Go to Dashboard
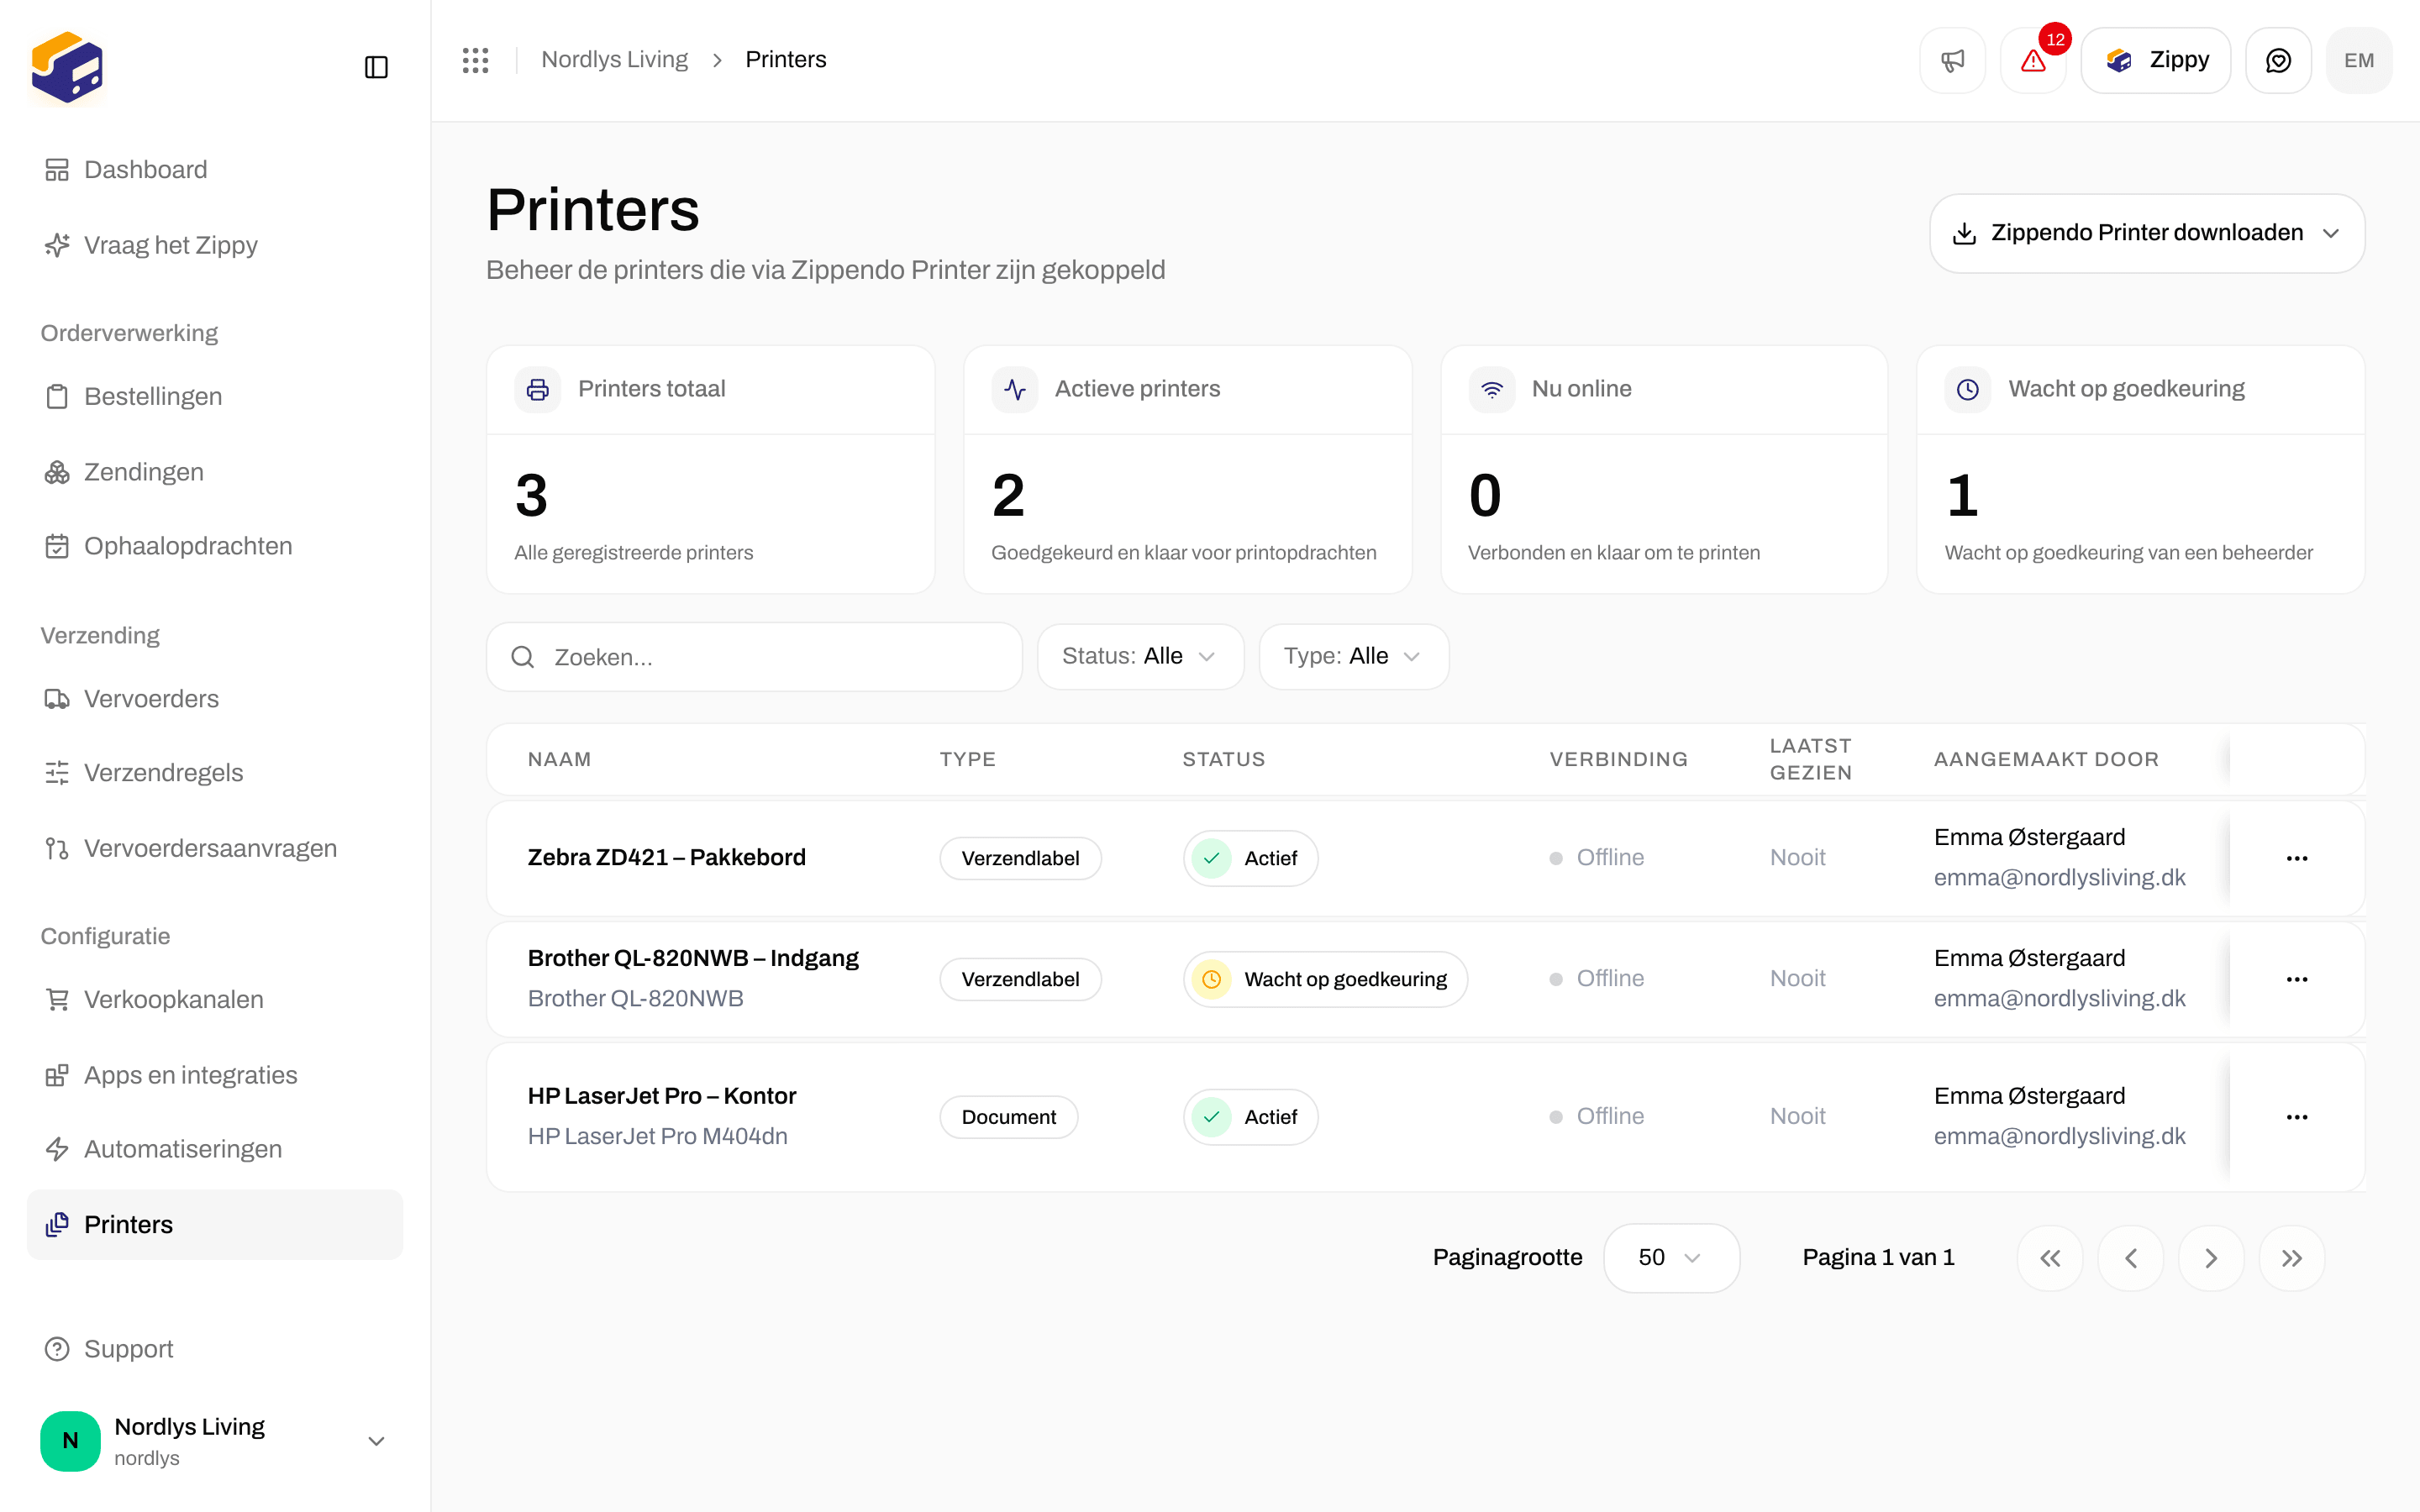2420x1512 pixels. (215, 170)
